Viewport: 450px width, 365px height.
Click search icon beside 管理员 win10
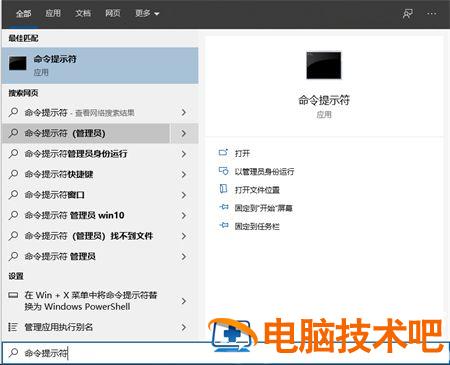click(13, 215)
